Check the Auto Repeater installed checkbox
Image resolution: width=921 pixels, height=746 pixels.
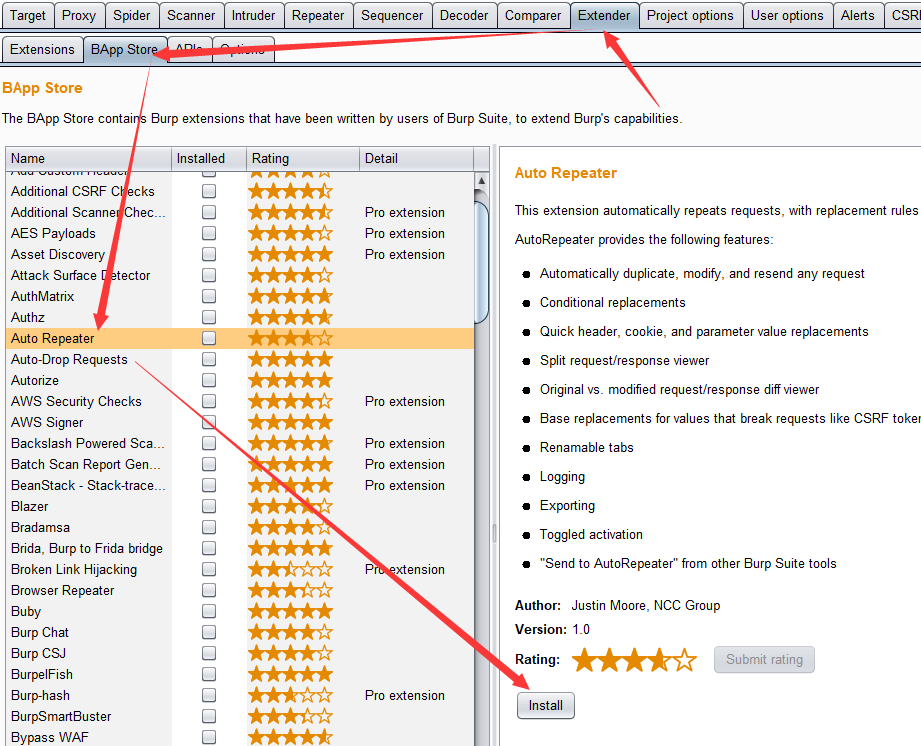(x=209, y=338)
